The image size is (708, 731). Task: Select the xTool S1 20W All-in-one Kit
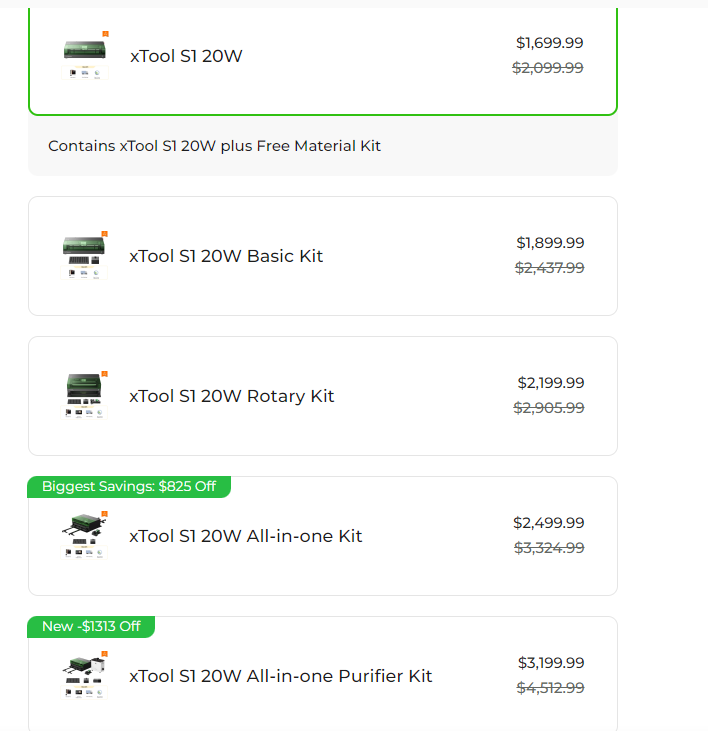click(x=245, y=536)
